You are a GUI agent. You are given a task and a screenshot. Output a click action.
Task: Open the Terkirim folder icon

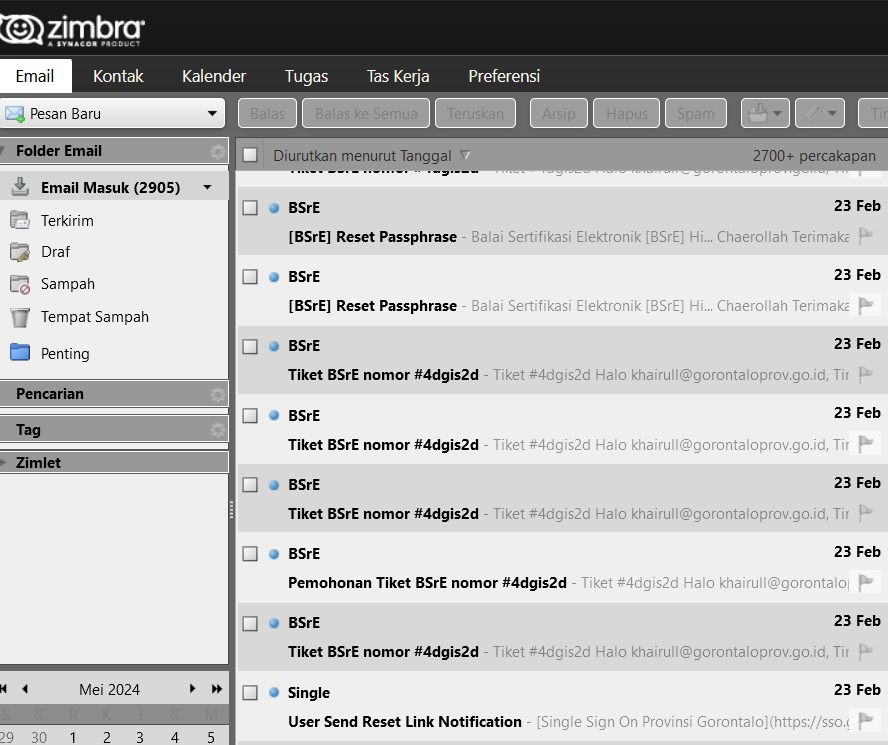pos(20,220)
